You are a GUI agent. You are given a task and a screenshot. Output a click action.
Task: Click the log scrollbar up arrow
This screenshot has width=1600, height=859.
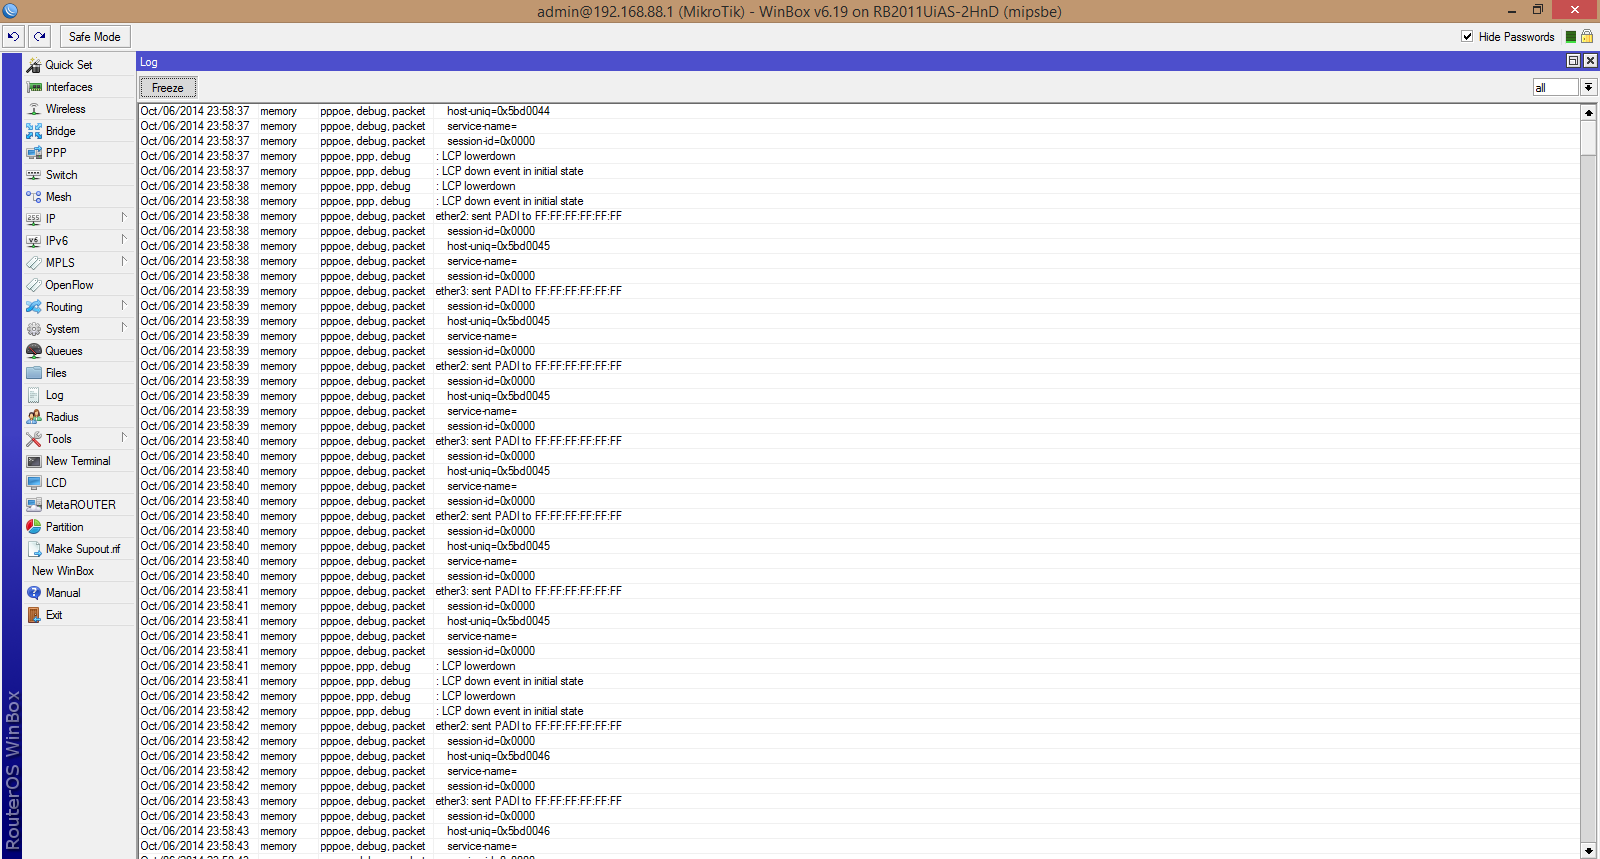[1588, 113]
